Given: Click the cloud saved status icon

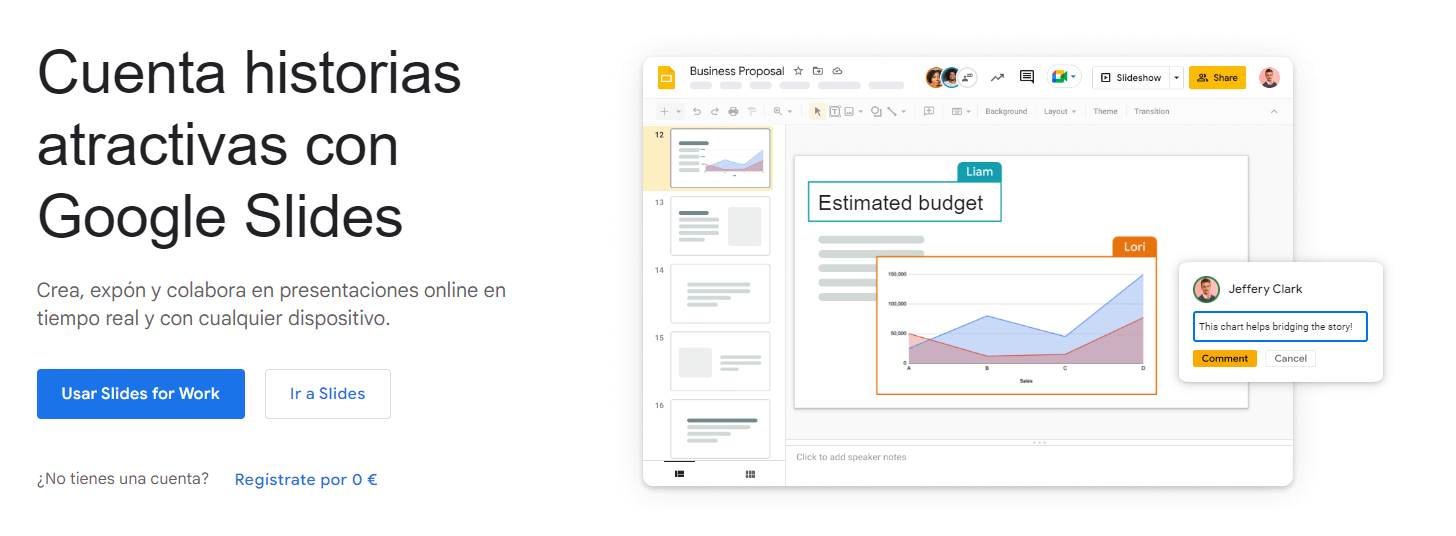Looking at the screenshot, I should [838, 71].
